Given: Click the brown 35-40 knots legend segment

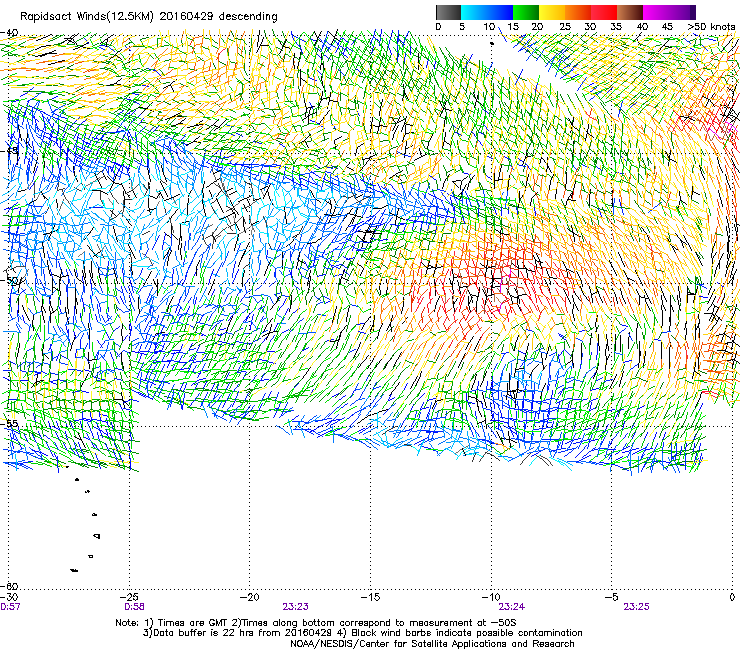Looking at the screenshot, I should [630, 12].
